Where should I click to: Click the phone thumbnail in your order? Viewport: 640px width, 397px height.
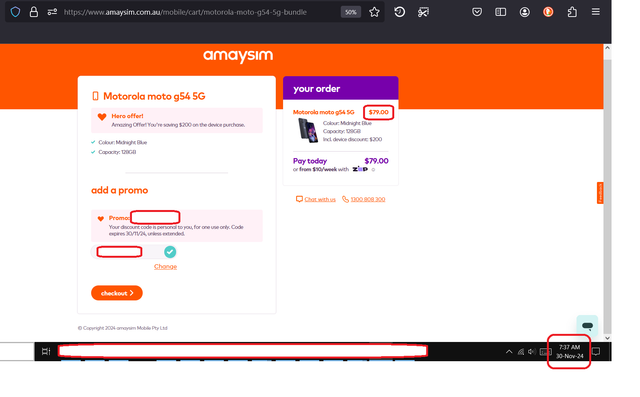[308, 130]
